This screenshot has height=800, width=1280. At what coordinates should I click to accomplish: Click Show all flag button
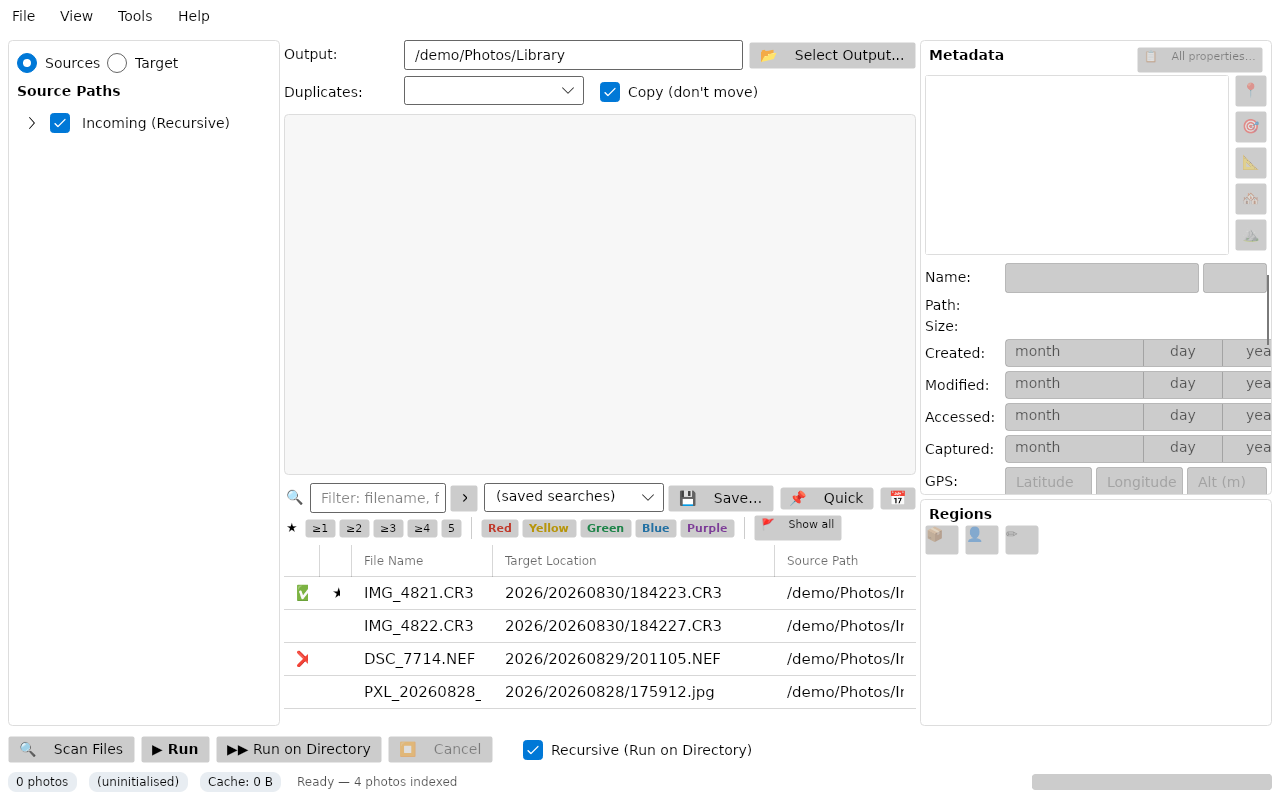click(x=797, y=528)
